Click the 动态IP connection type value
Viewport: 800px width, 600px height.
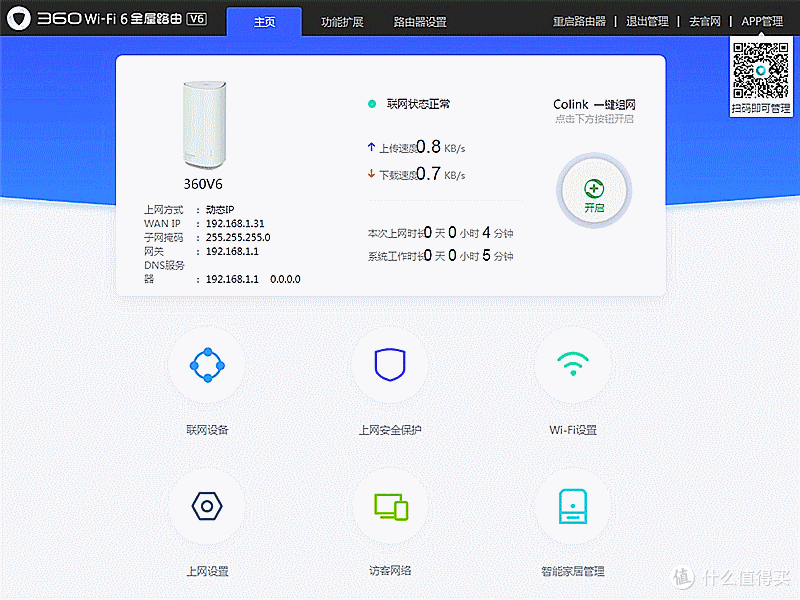coord(220,210)
